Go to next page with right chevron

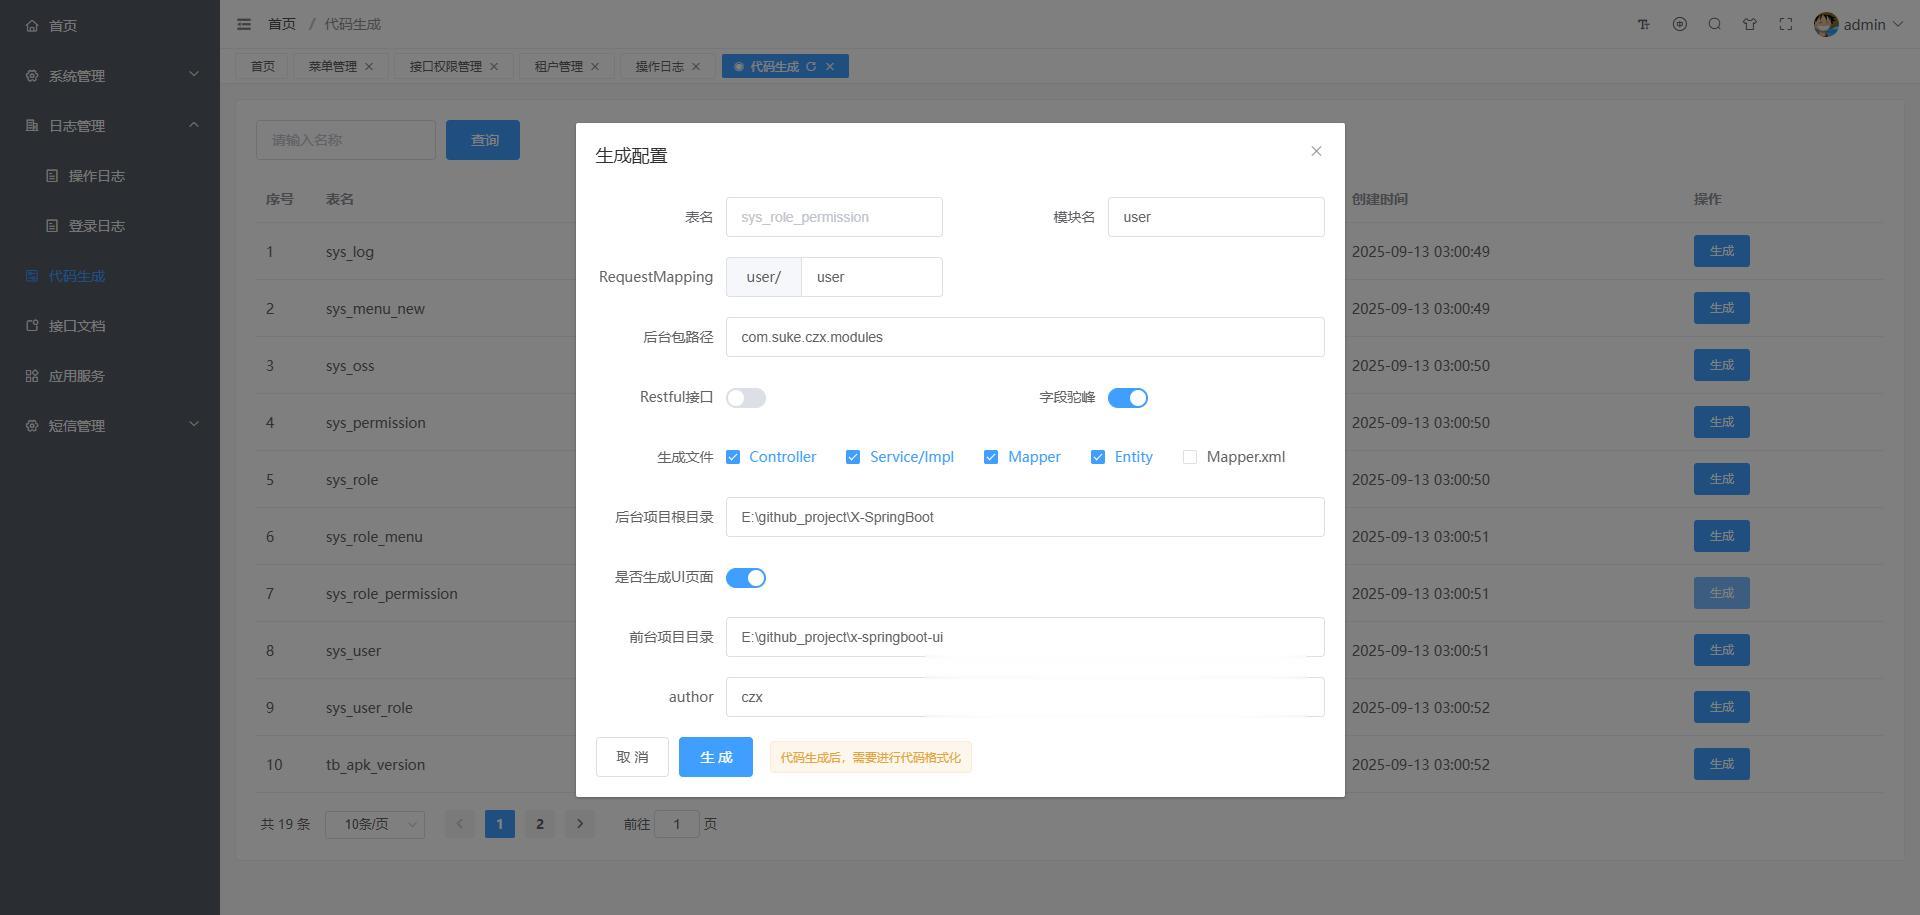pyautogui.click(x=580, y=824)
